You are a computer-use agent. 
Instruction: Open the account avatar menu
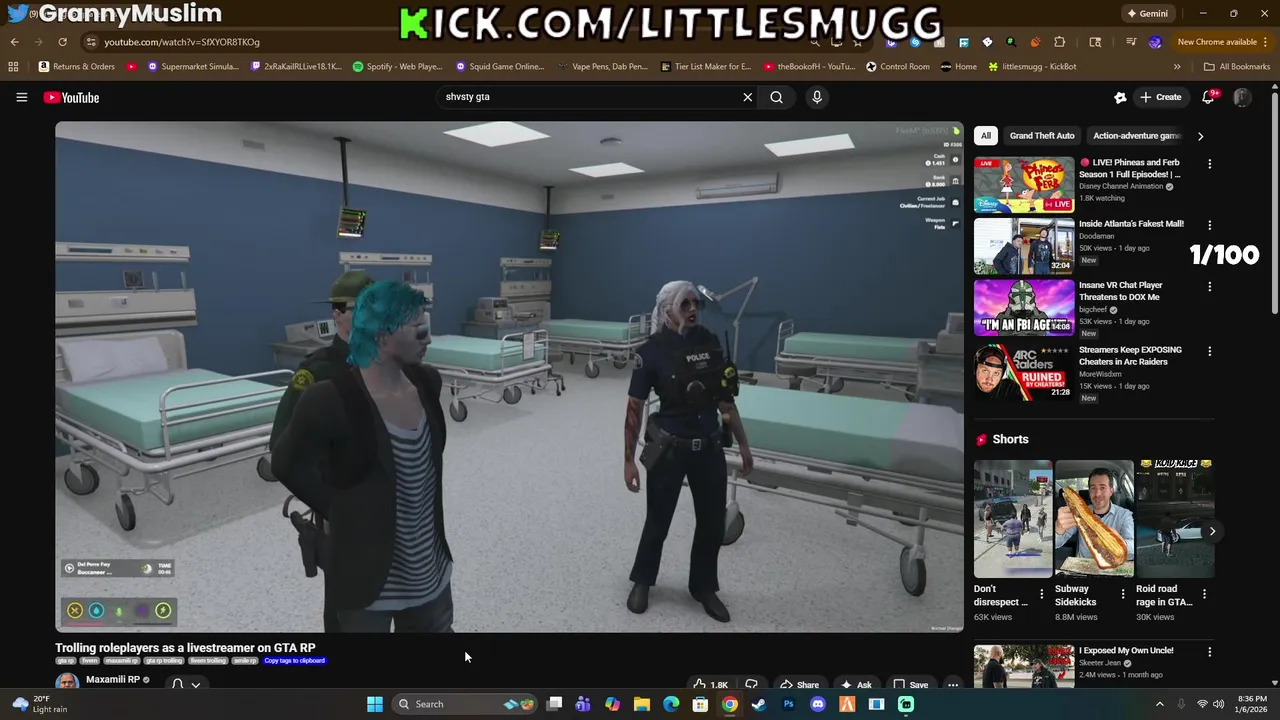(1242, 97)
